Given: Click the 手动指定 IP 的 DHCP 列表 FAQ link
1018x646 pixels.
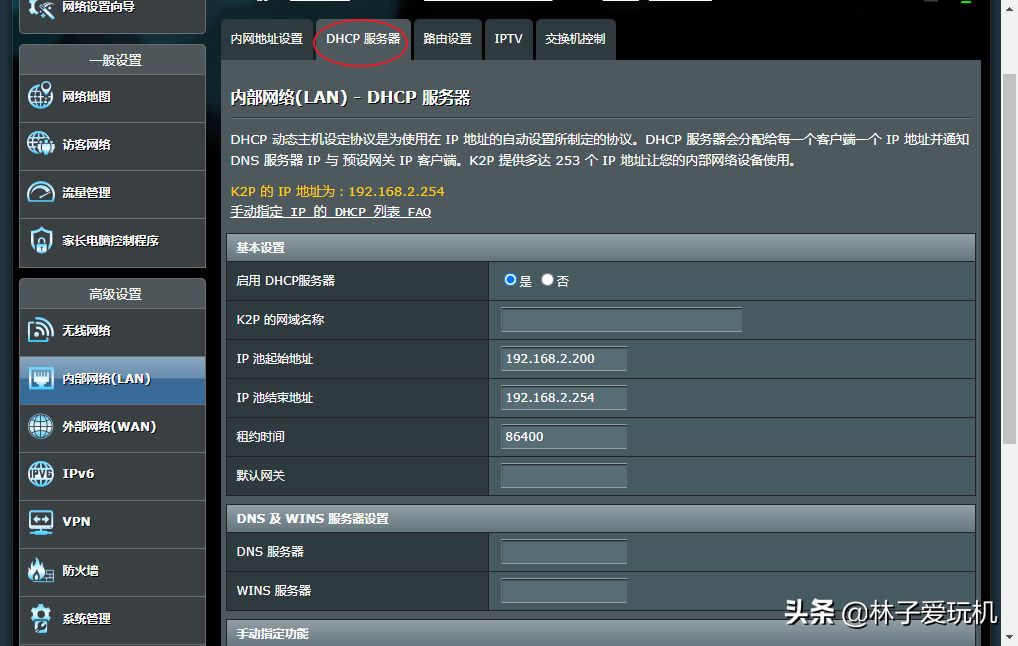Looking at the screenshot, I should coord(331,212).
